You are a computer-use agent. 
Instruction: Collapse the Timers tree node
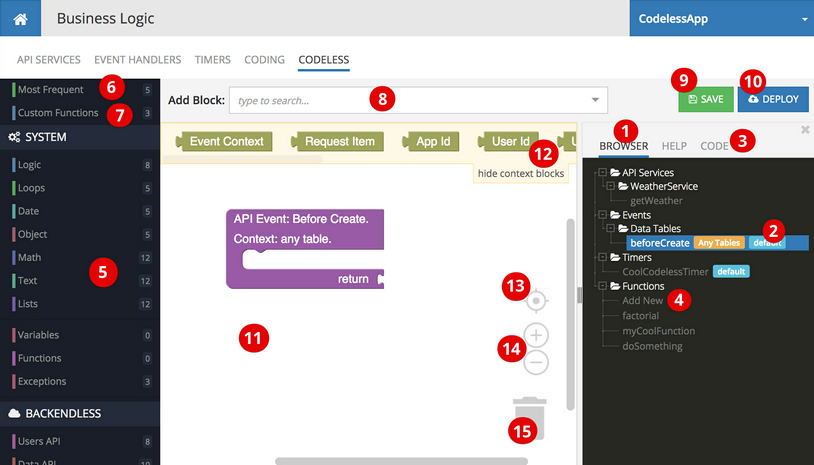click(x=602, y=257)
